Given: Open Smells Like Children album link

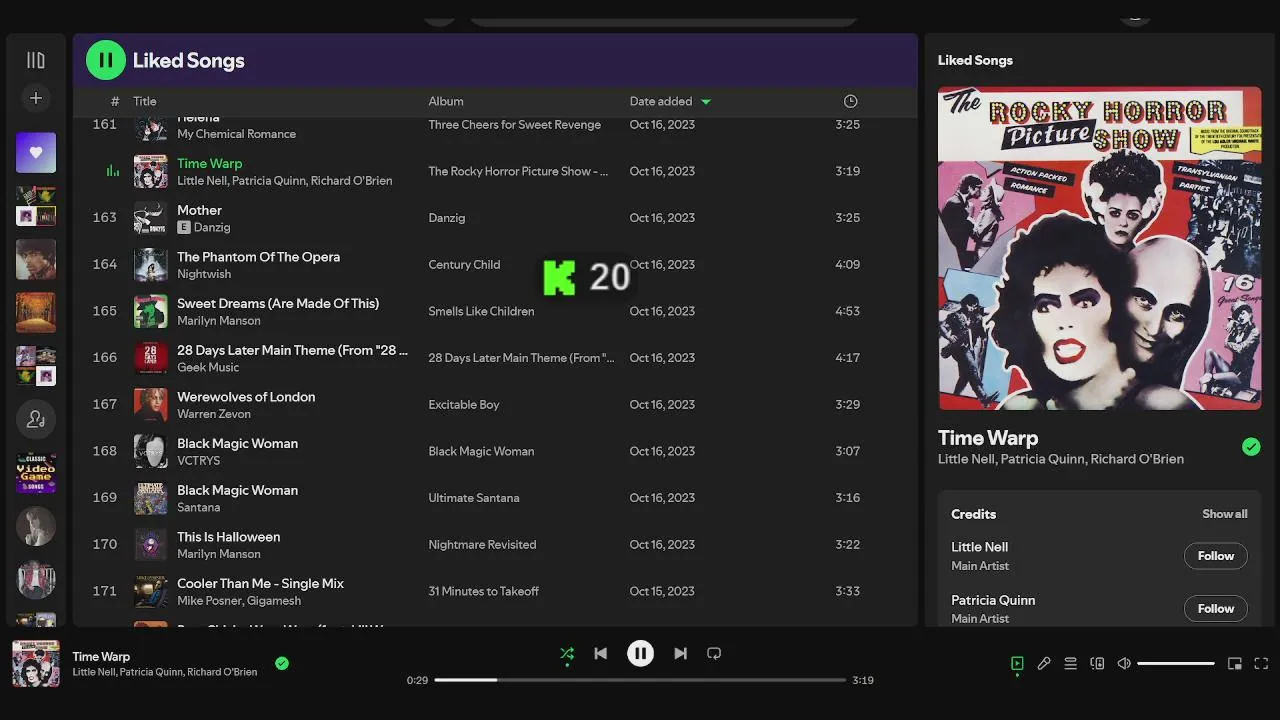Looking at the screenshot, I should point(481,311).
